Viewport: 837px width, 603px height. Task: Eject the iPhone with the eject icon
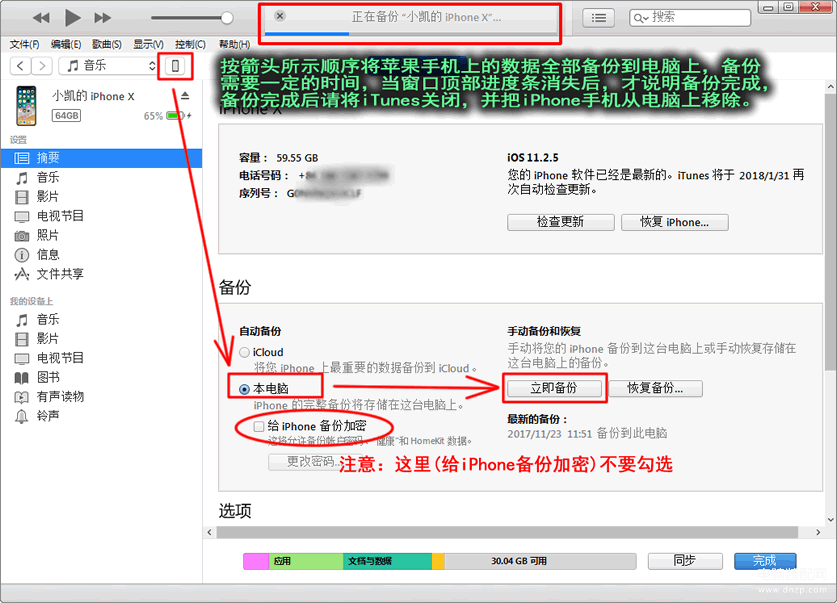click(x=185, y=96)
